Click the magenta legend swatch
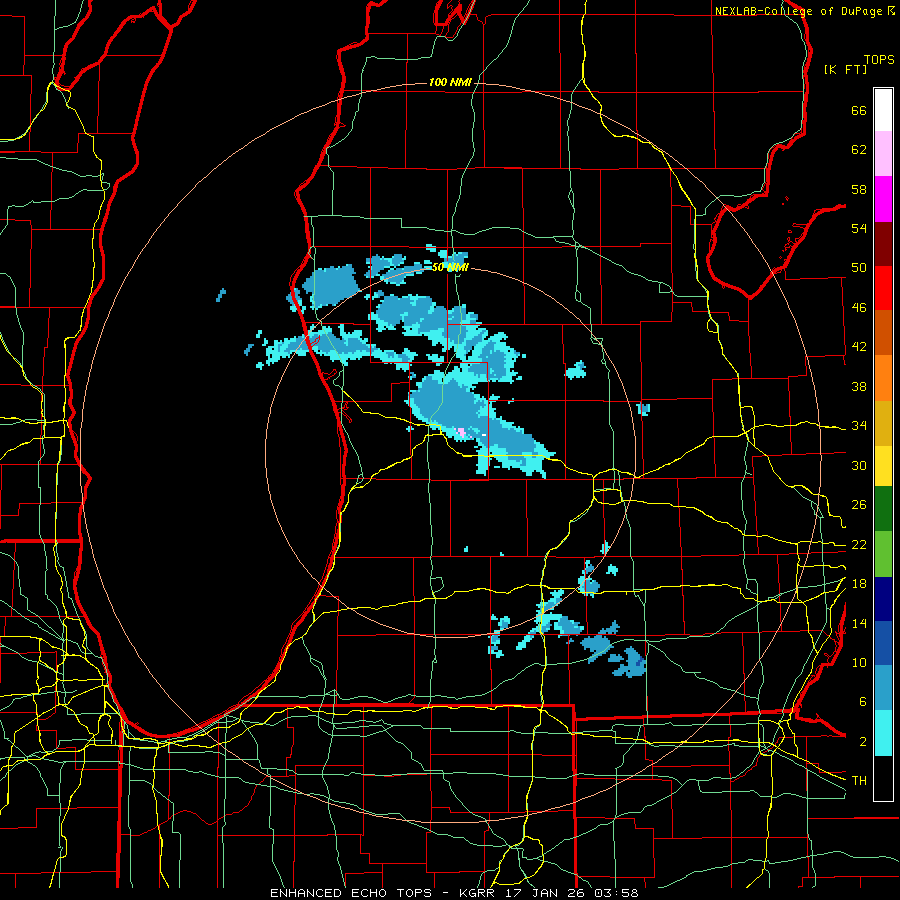900x900 pixels. click(883, 199)
